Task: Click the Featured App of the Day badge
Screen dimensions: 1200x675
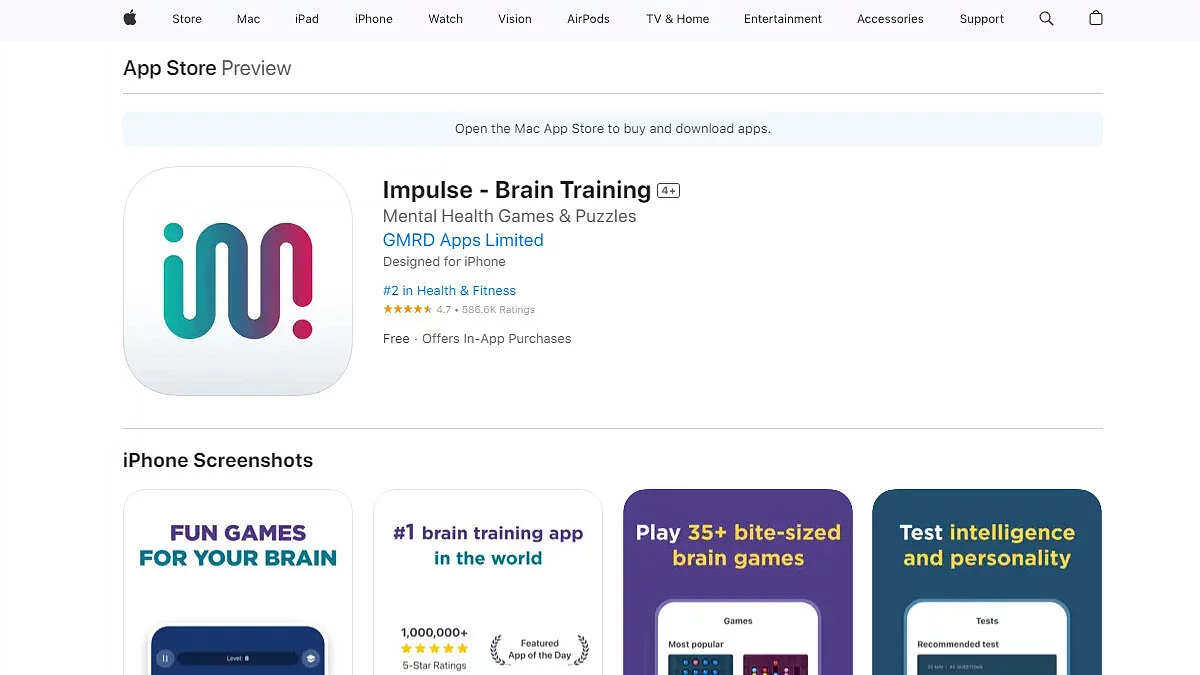Action: [539, 650]
